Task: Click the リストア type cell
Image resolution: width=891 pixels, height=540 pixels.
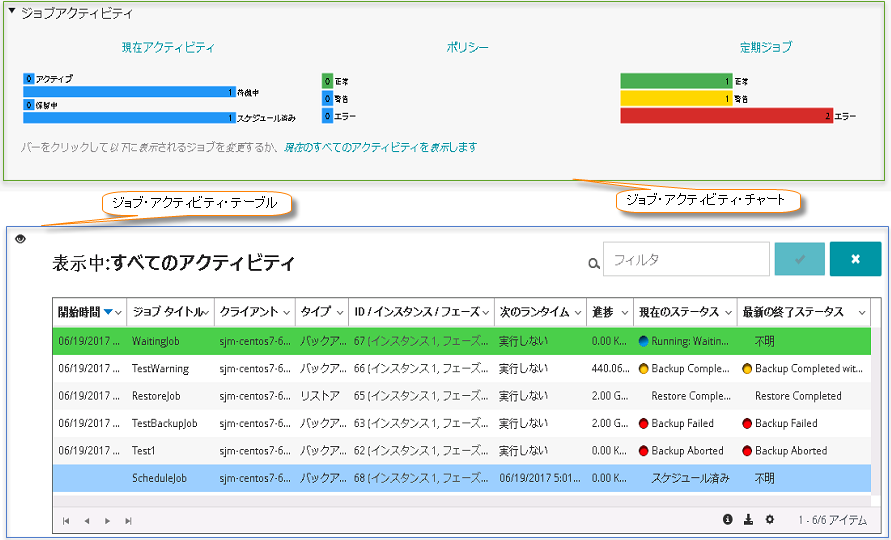Action: coord(320,396)
